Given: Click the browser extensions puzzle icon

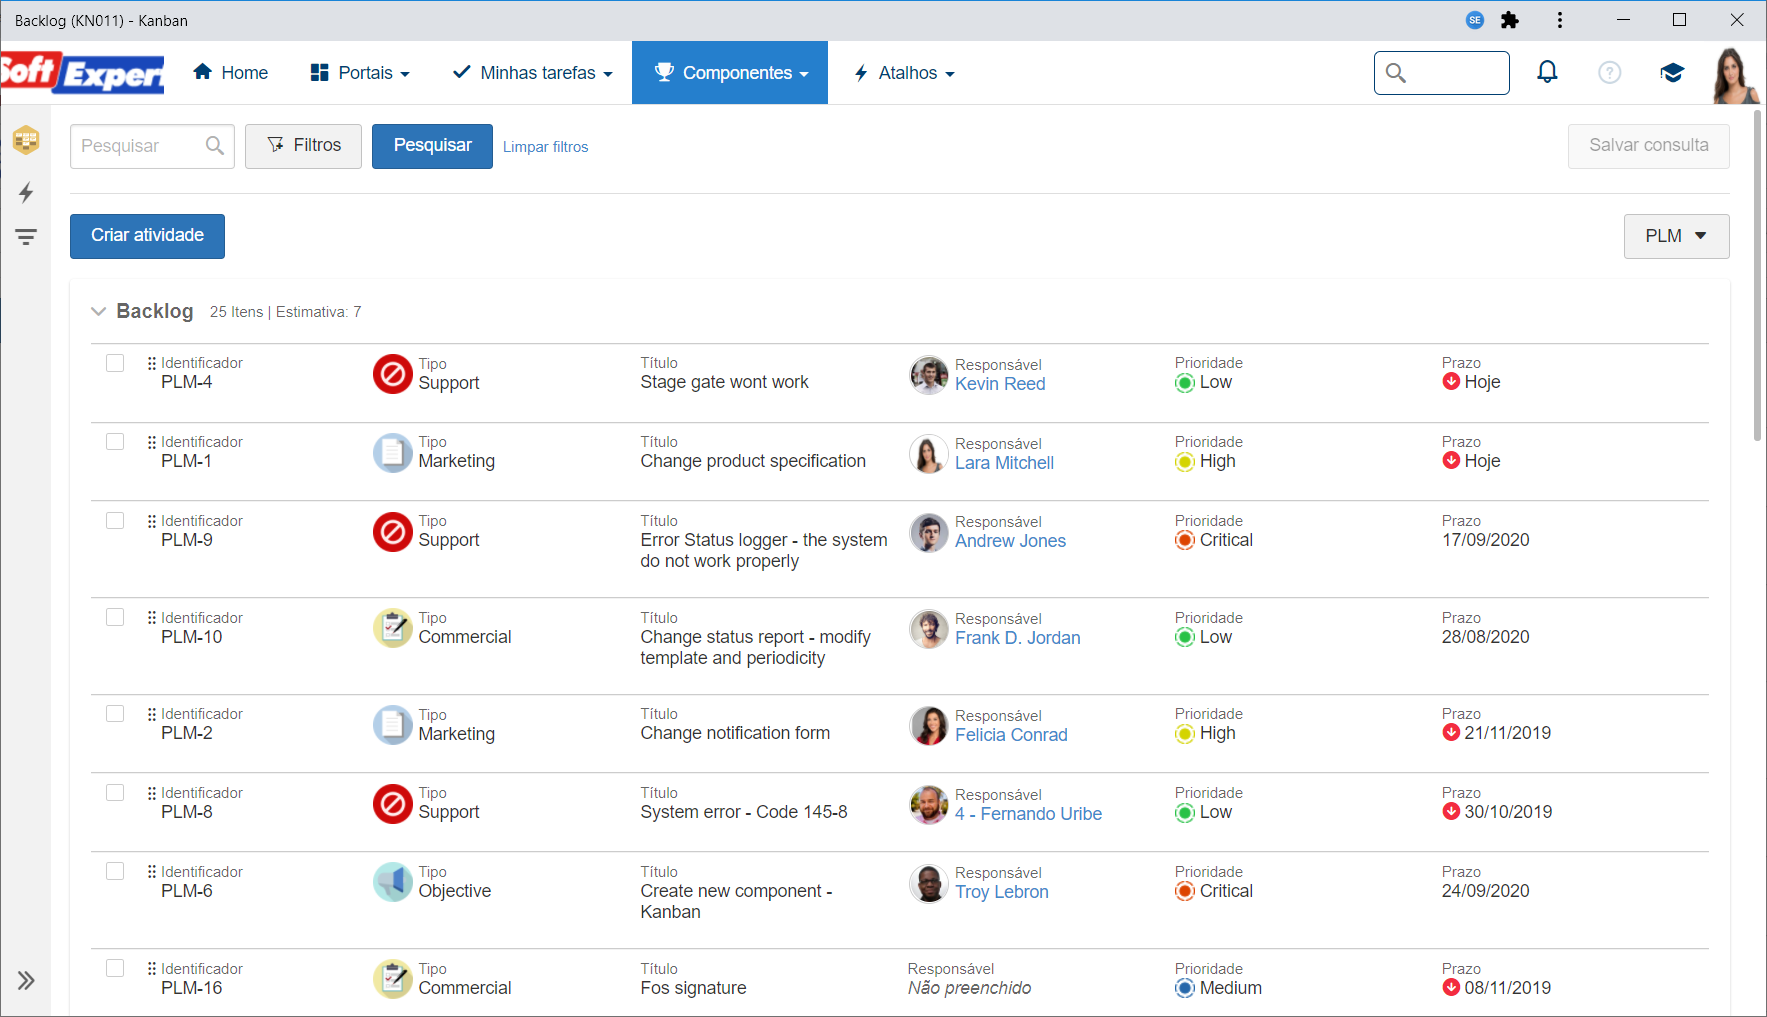Looking at the screenshot, I should pyautogui.click(x=1510, y=20).
